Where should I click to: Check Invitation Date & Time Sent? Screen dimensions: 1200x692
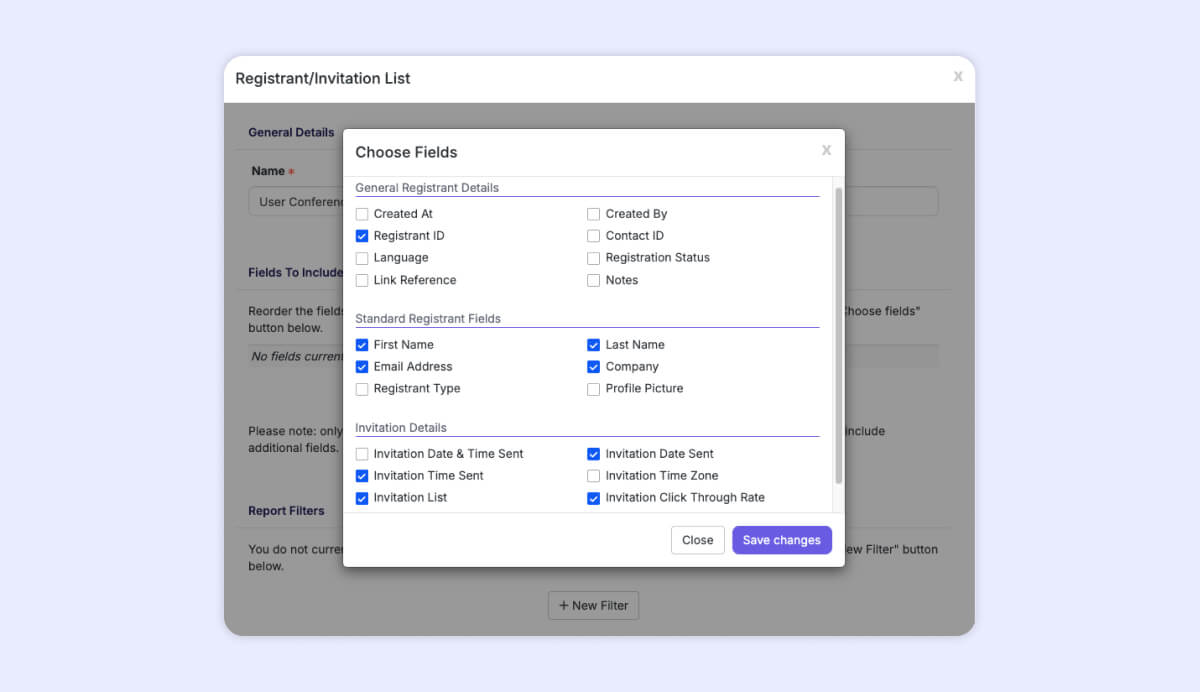(x=362, y=454)
